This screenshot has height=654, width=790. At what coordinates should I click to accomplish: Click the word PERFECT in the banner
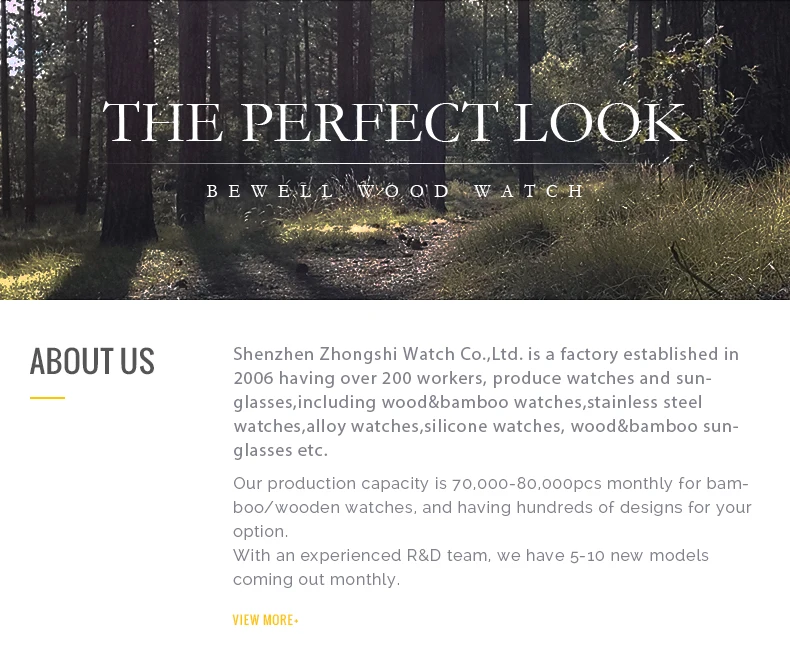tap(367, 124)
